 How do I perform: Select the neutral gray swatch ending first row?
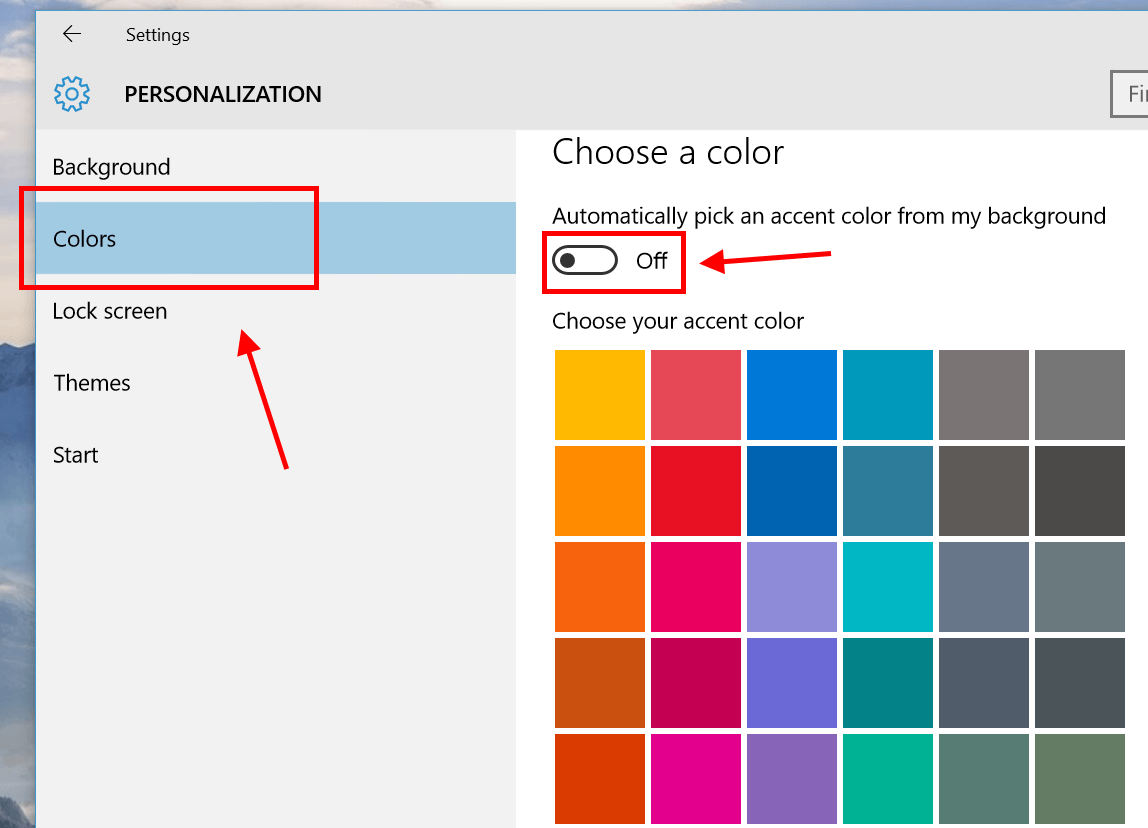click(1080, 395)
